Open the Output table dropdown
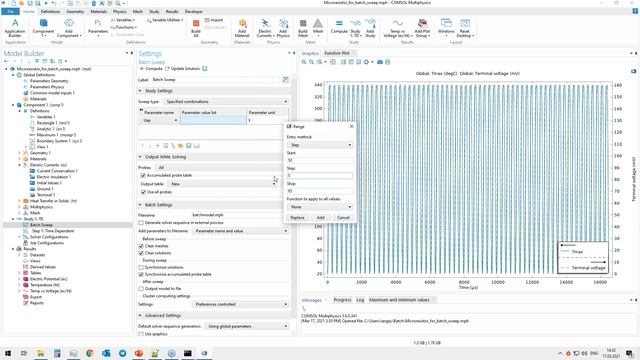This screenshot has height=360, width=640. coord(222,184)
